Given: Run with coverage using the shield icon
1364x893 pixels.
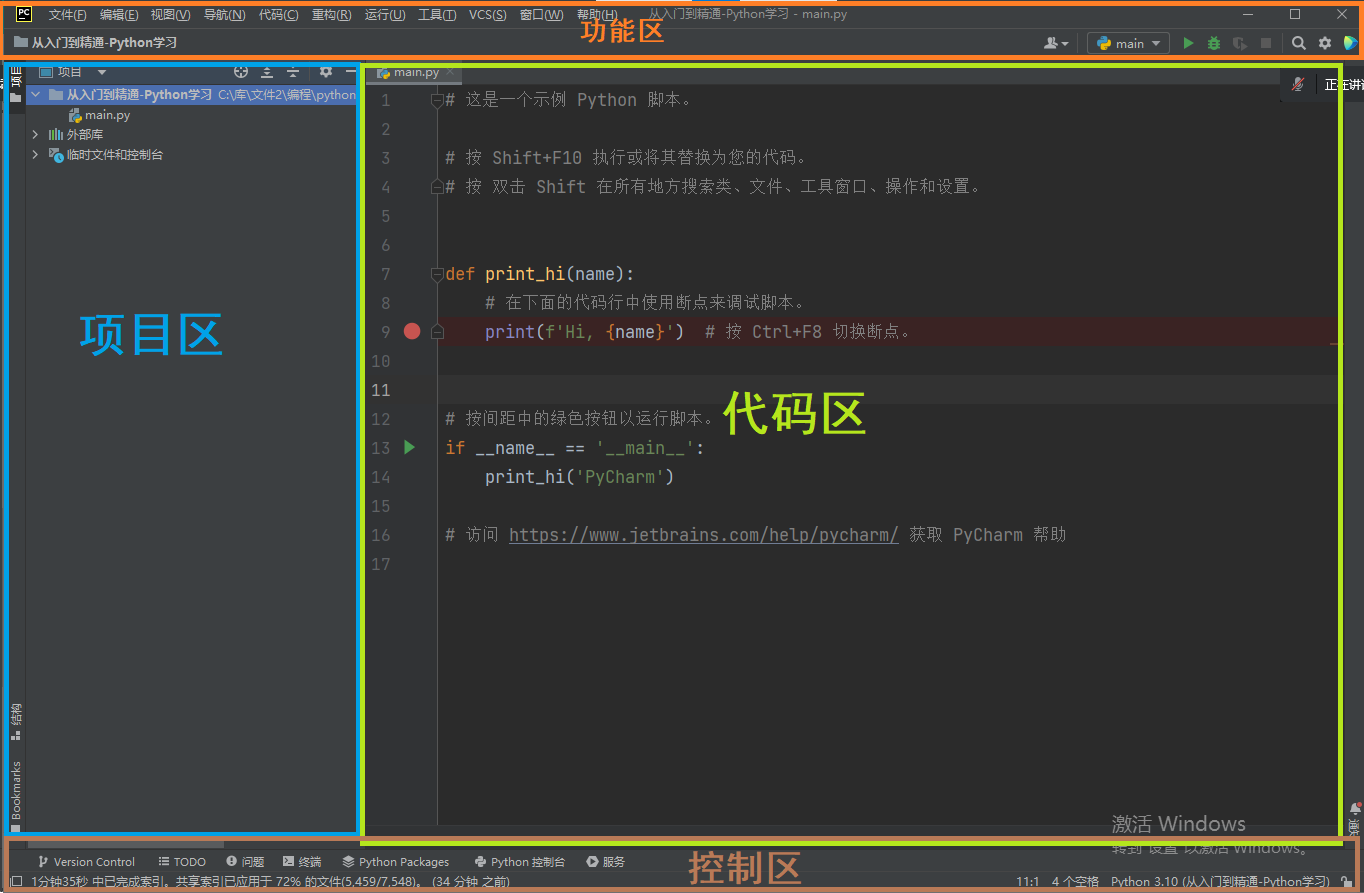Looking at the screenshot, I should point(1240,43).
